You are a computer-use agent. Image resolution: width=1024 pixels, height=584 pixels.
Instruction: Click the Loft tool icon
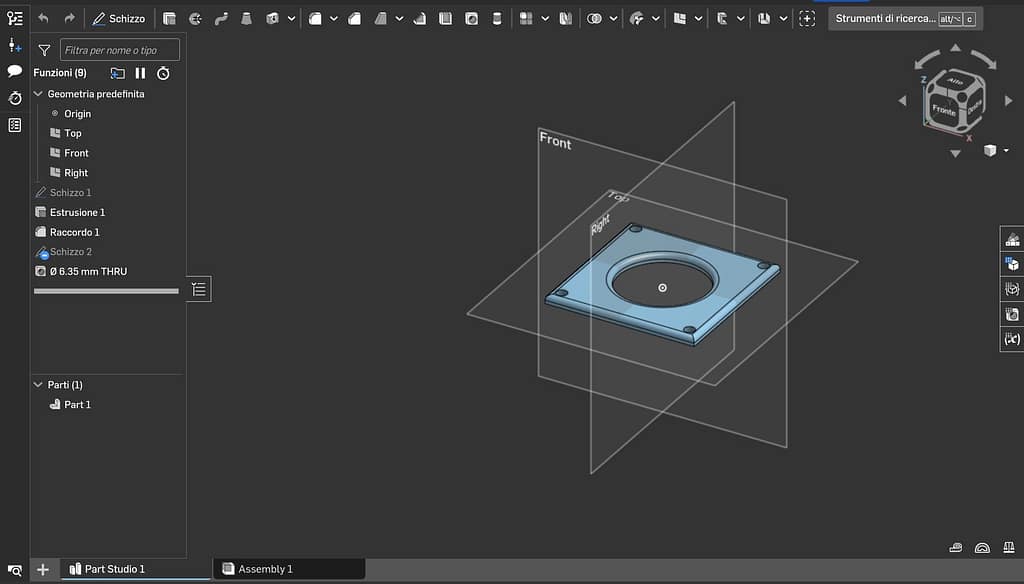[x=246, y=18]
